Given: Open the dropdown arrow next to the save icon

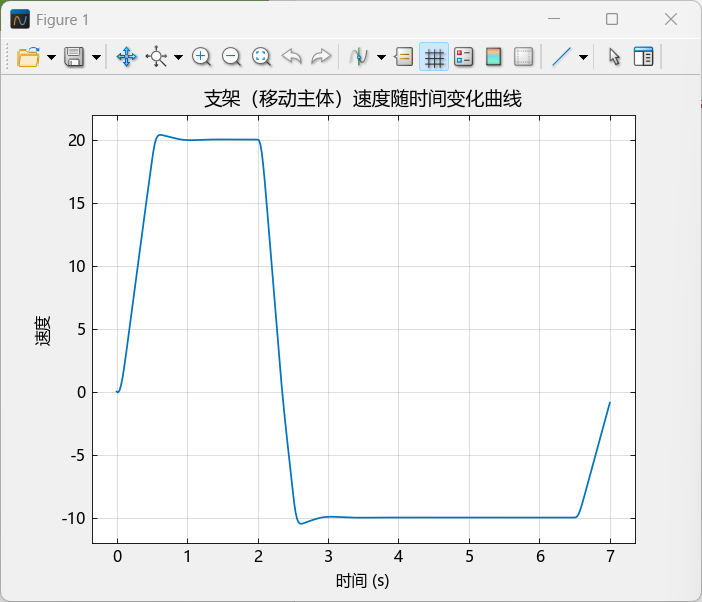Looking at the screenshot, I should (x=96, y=57).
